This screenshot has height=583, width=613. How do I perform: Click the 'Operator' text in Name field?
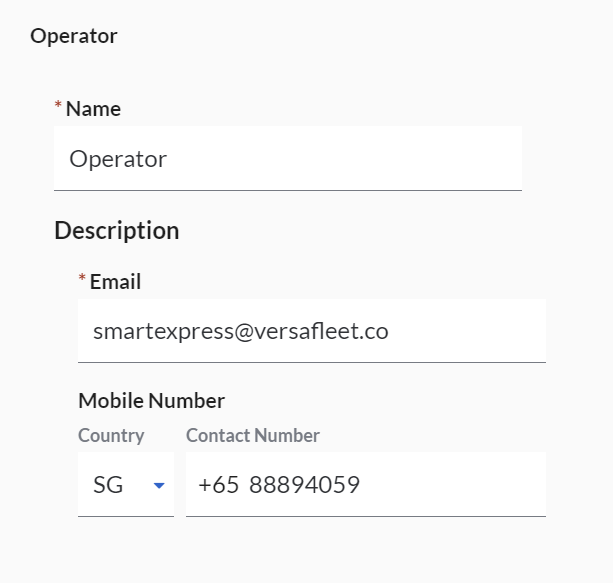118,158
